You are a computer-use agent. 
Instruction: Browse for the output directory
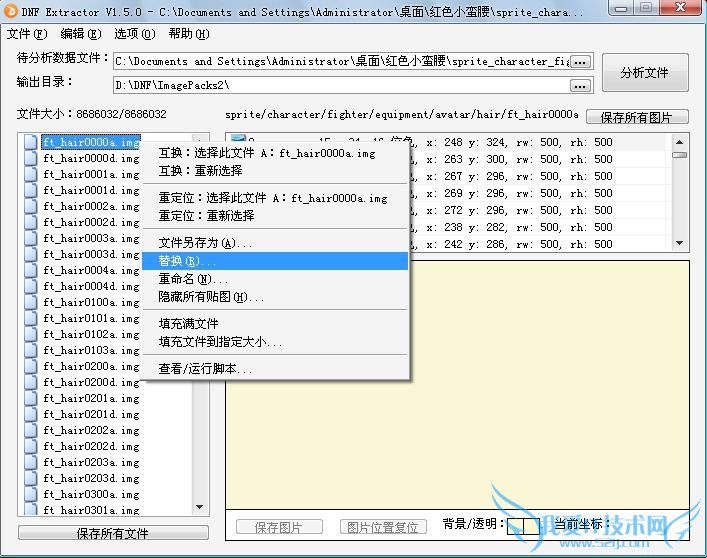pos(580,85)
